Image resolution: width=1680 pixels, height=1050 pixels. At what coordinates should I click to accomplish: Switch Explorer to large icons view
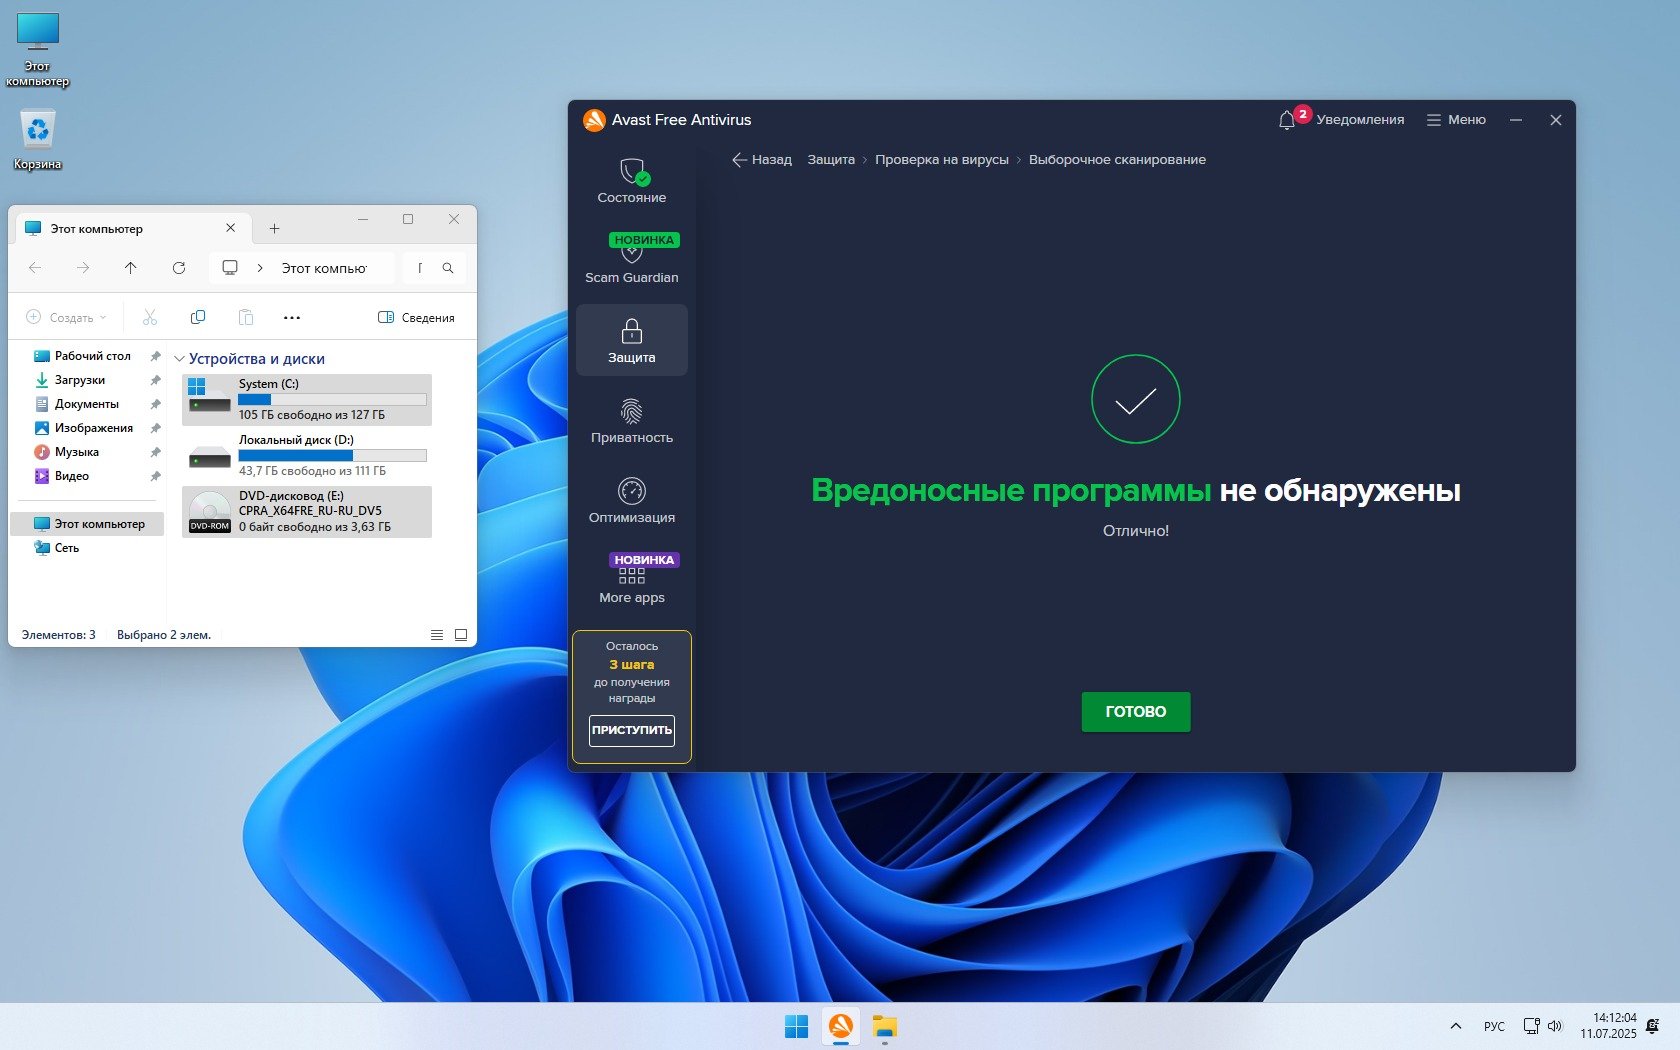click(461, 635)
